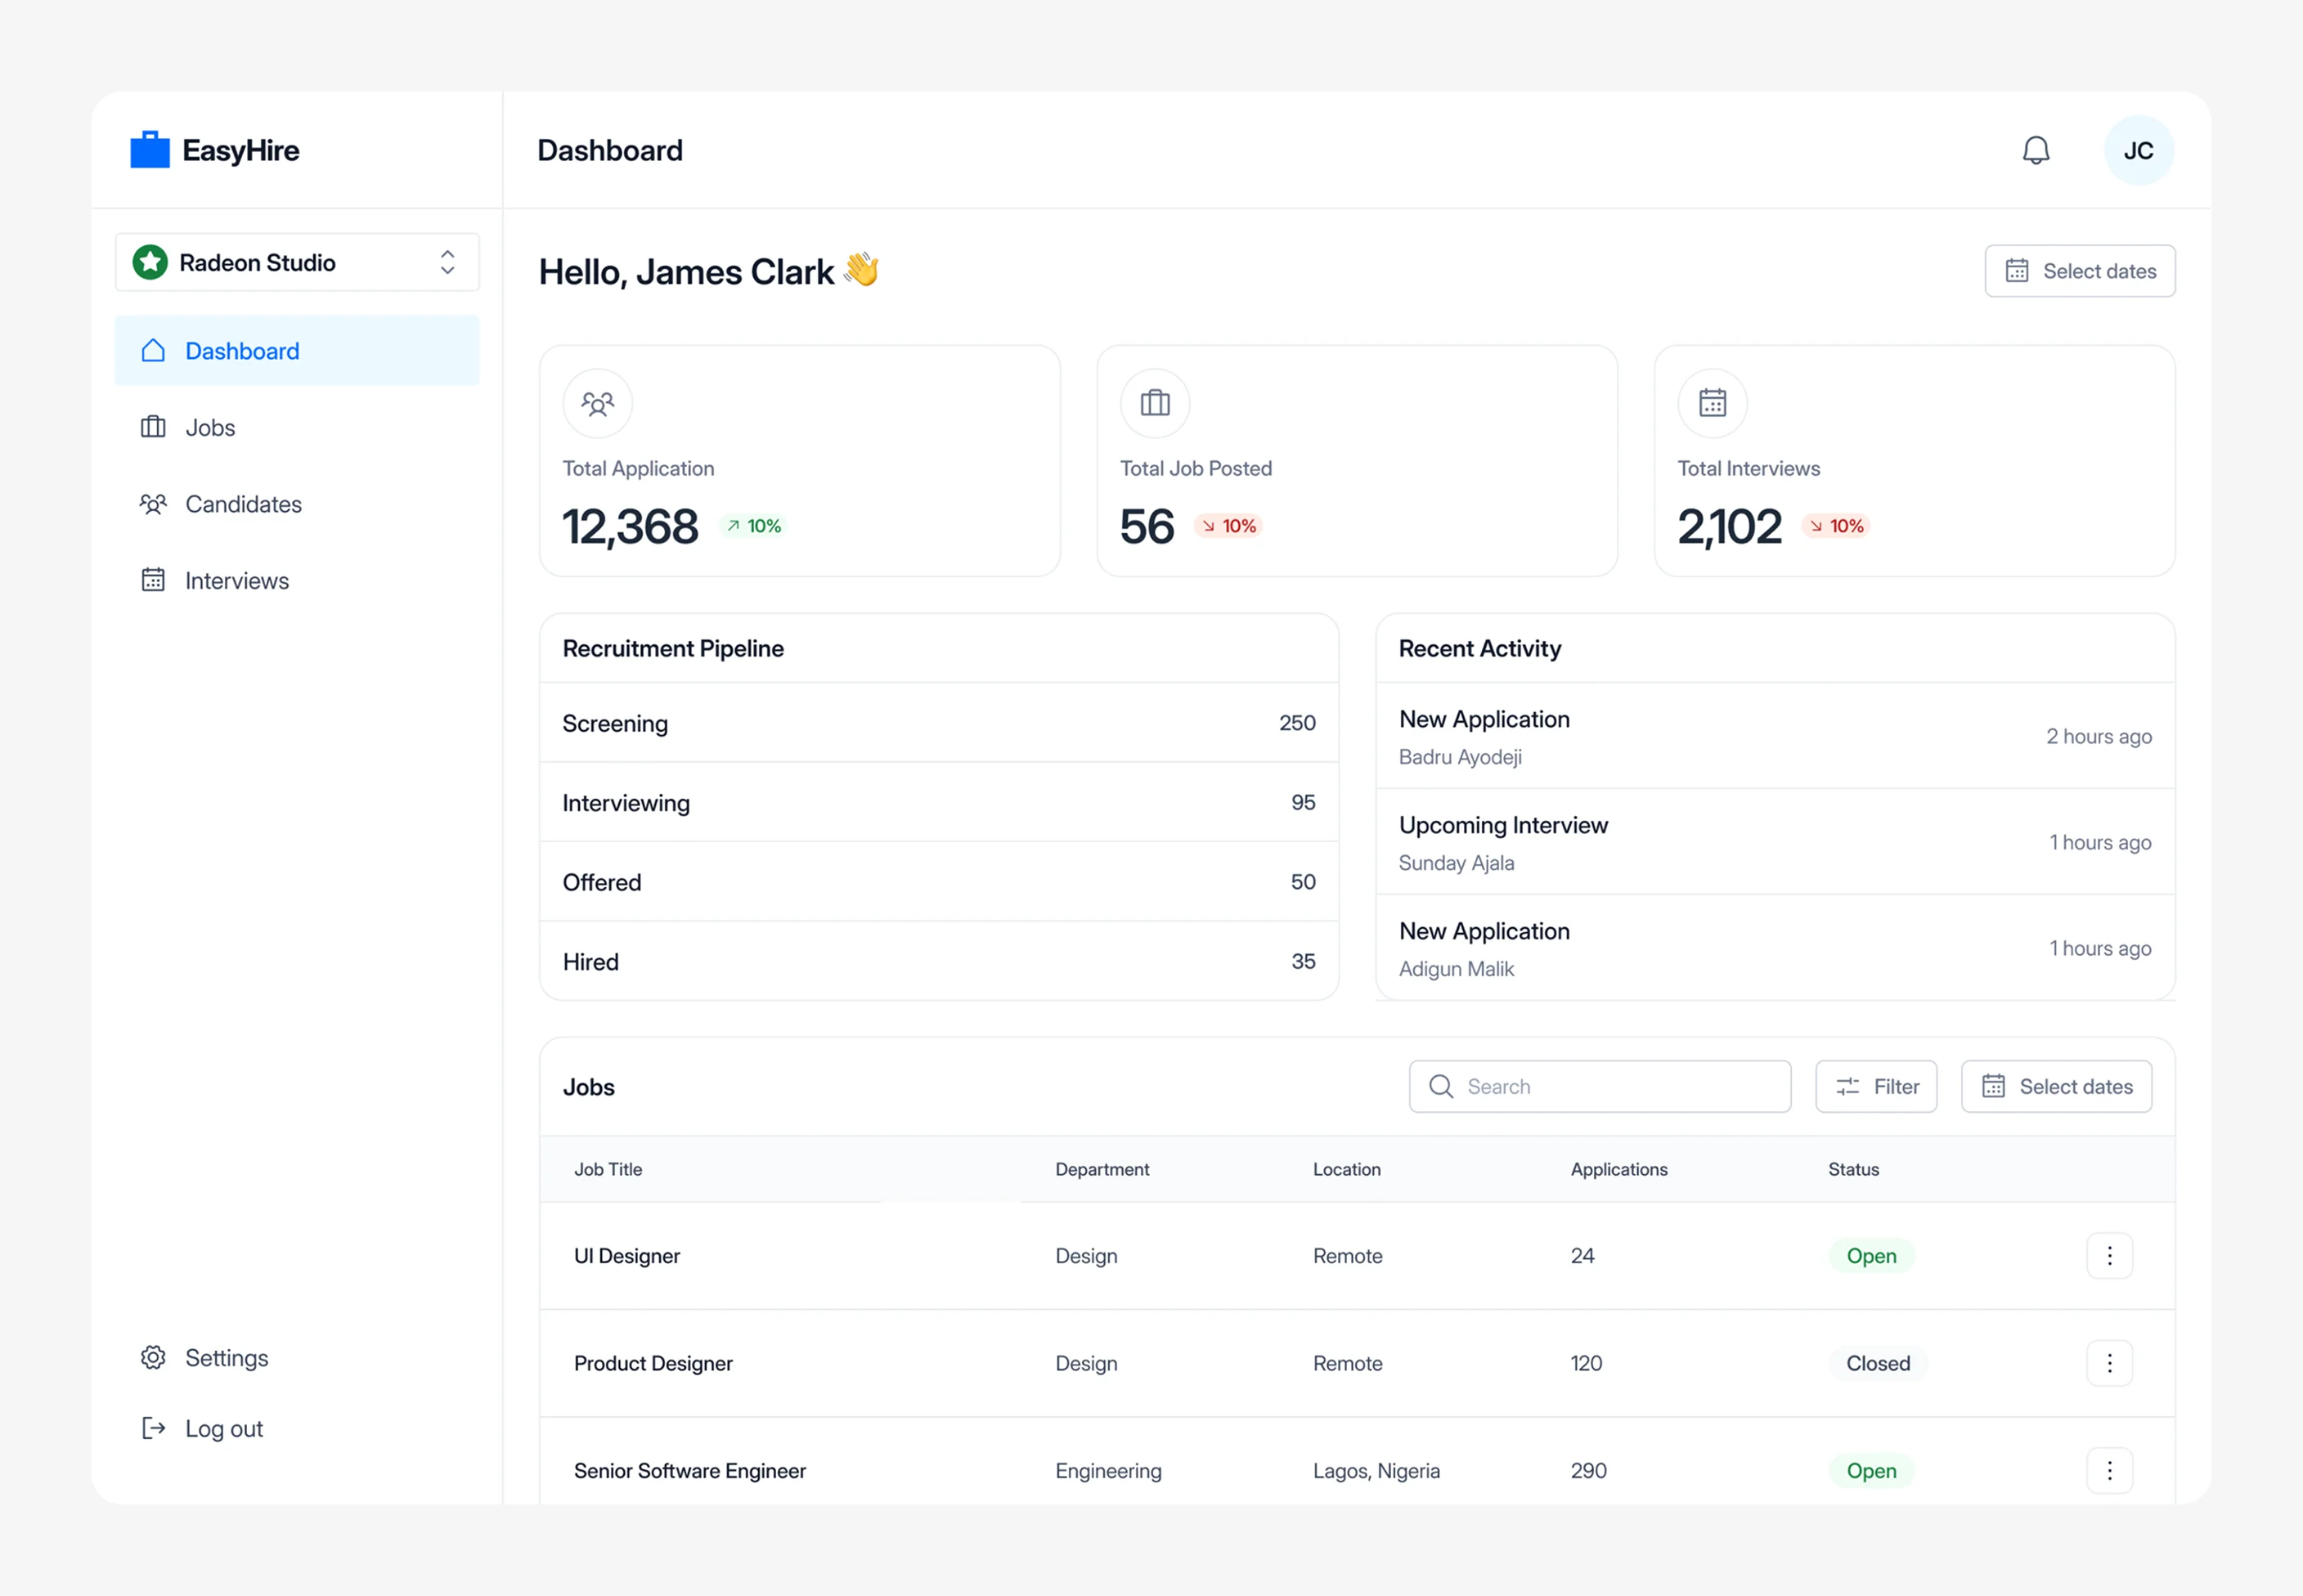Click the 2,102 total interviews value

tap(1729, 526)
